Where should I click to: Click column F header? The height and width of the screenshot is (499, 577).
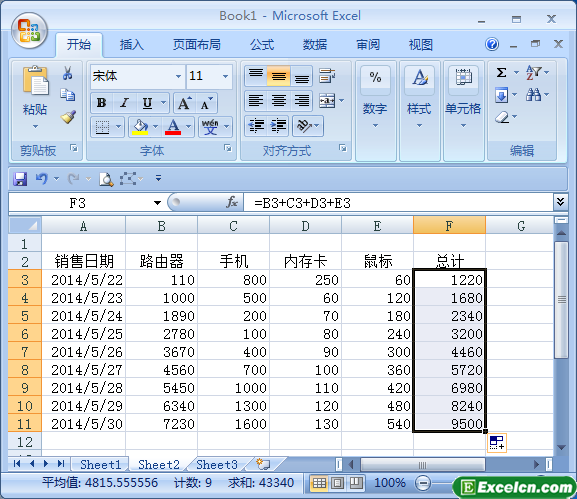pos(449,226)
